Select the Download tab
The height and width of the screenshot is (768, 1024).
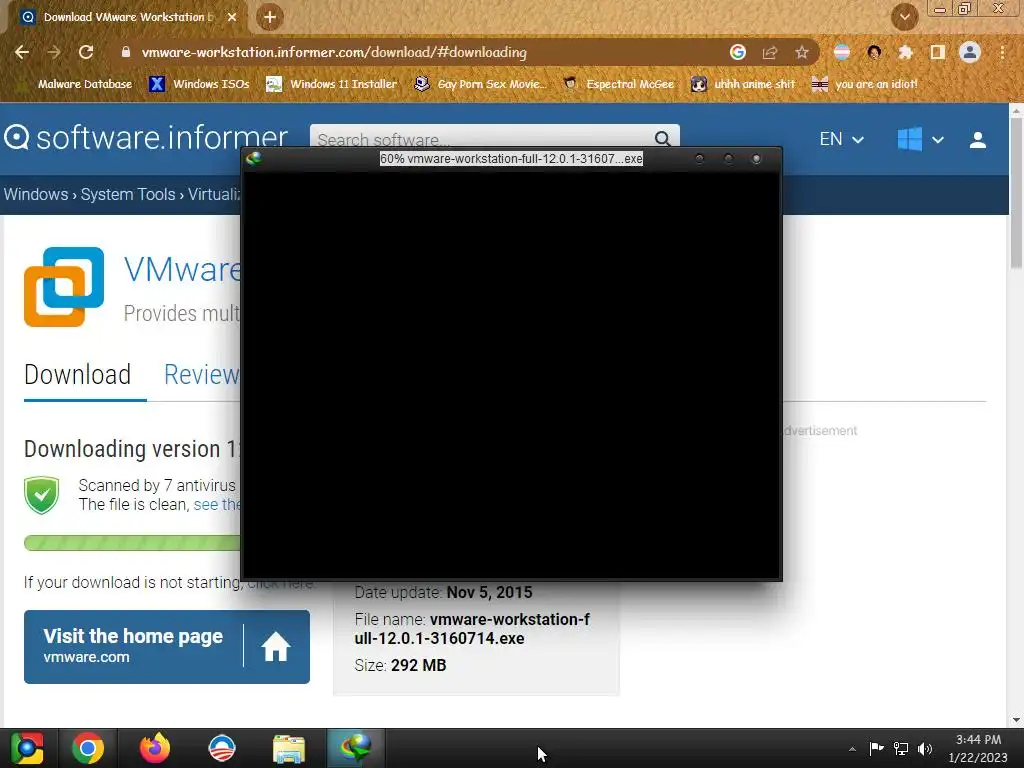78,375
